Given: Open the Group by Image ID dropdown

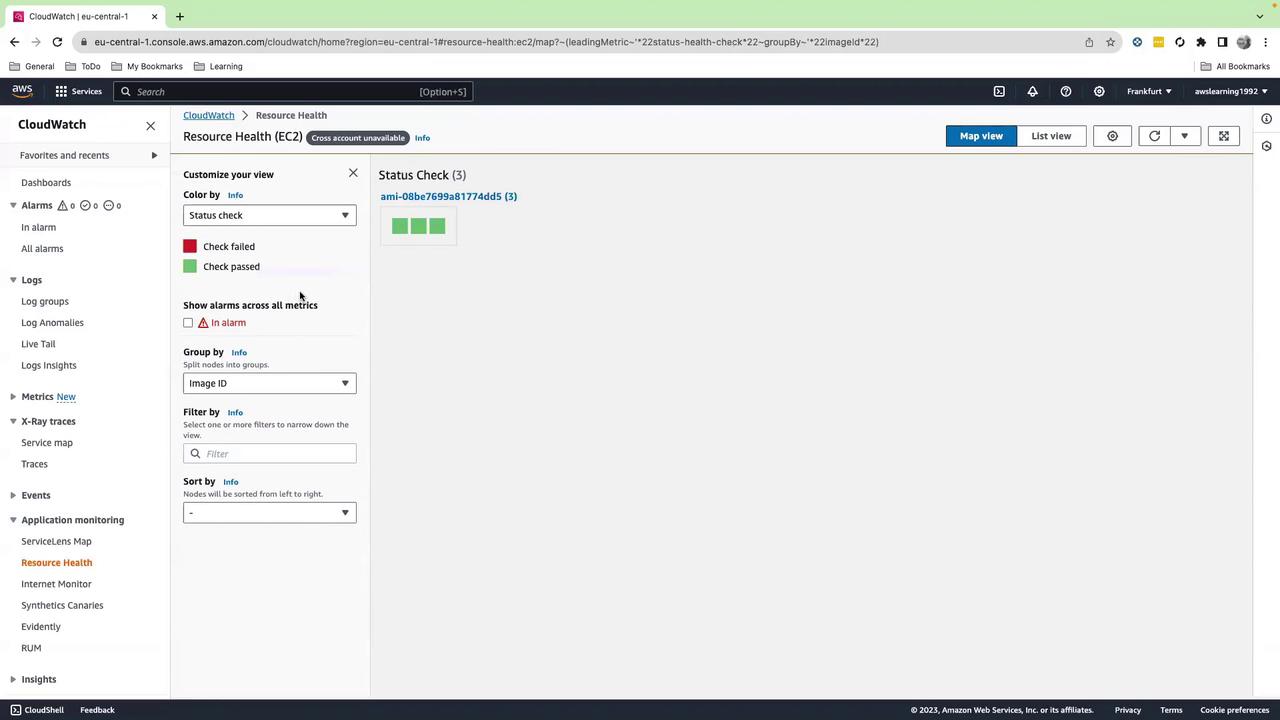Looking at the screenshot, I should tap(269, 383).
